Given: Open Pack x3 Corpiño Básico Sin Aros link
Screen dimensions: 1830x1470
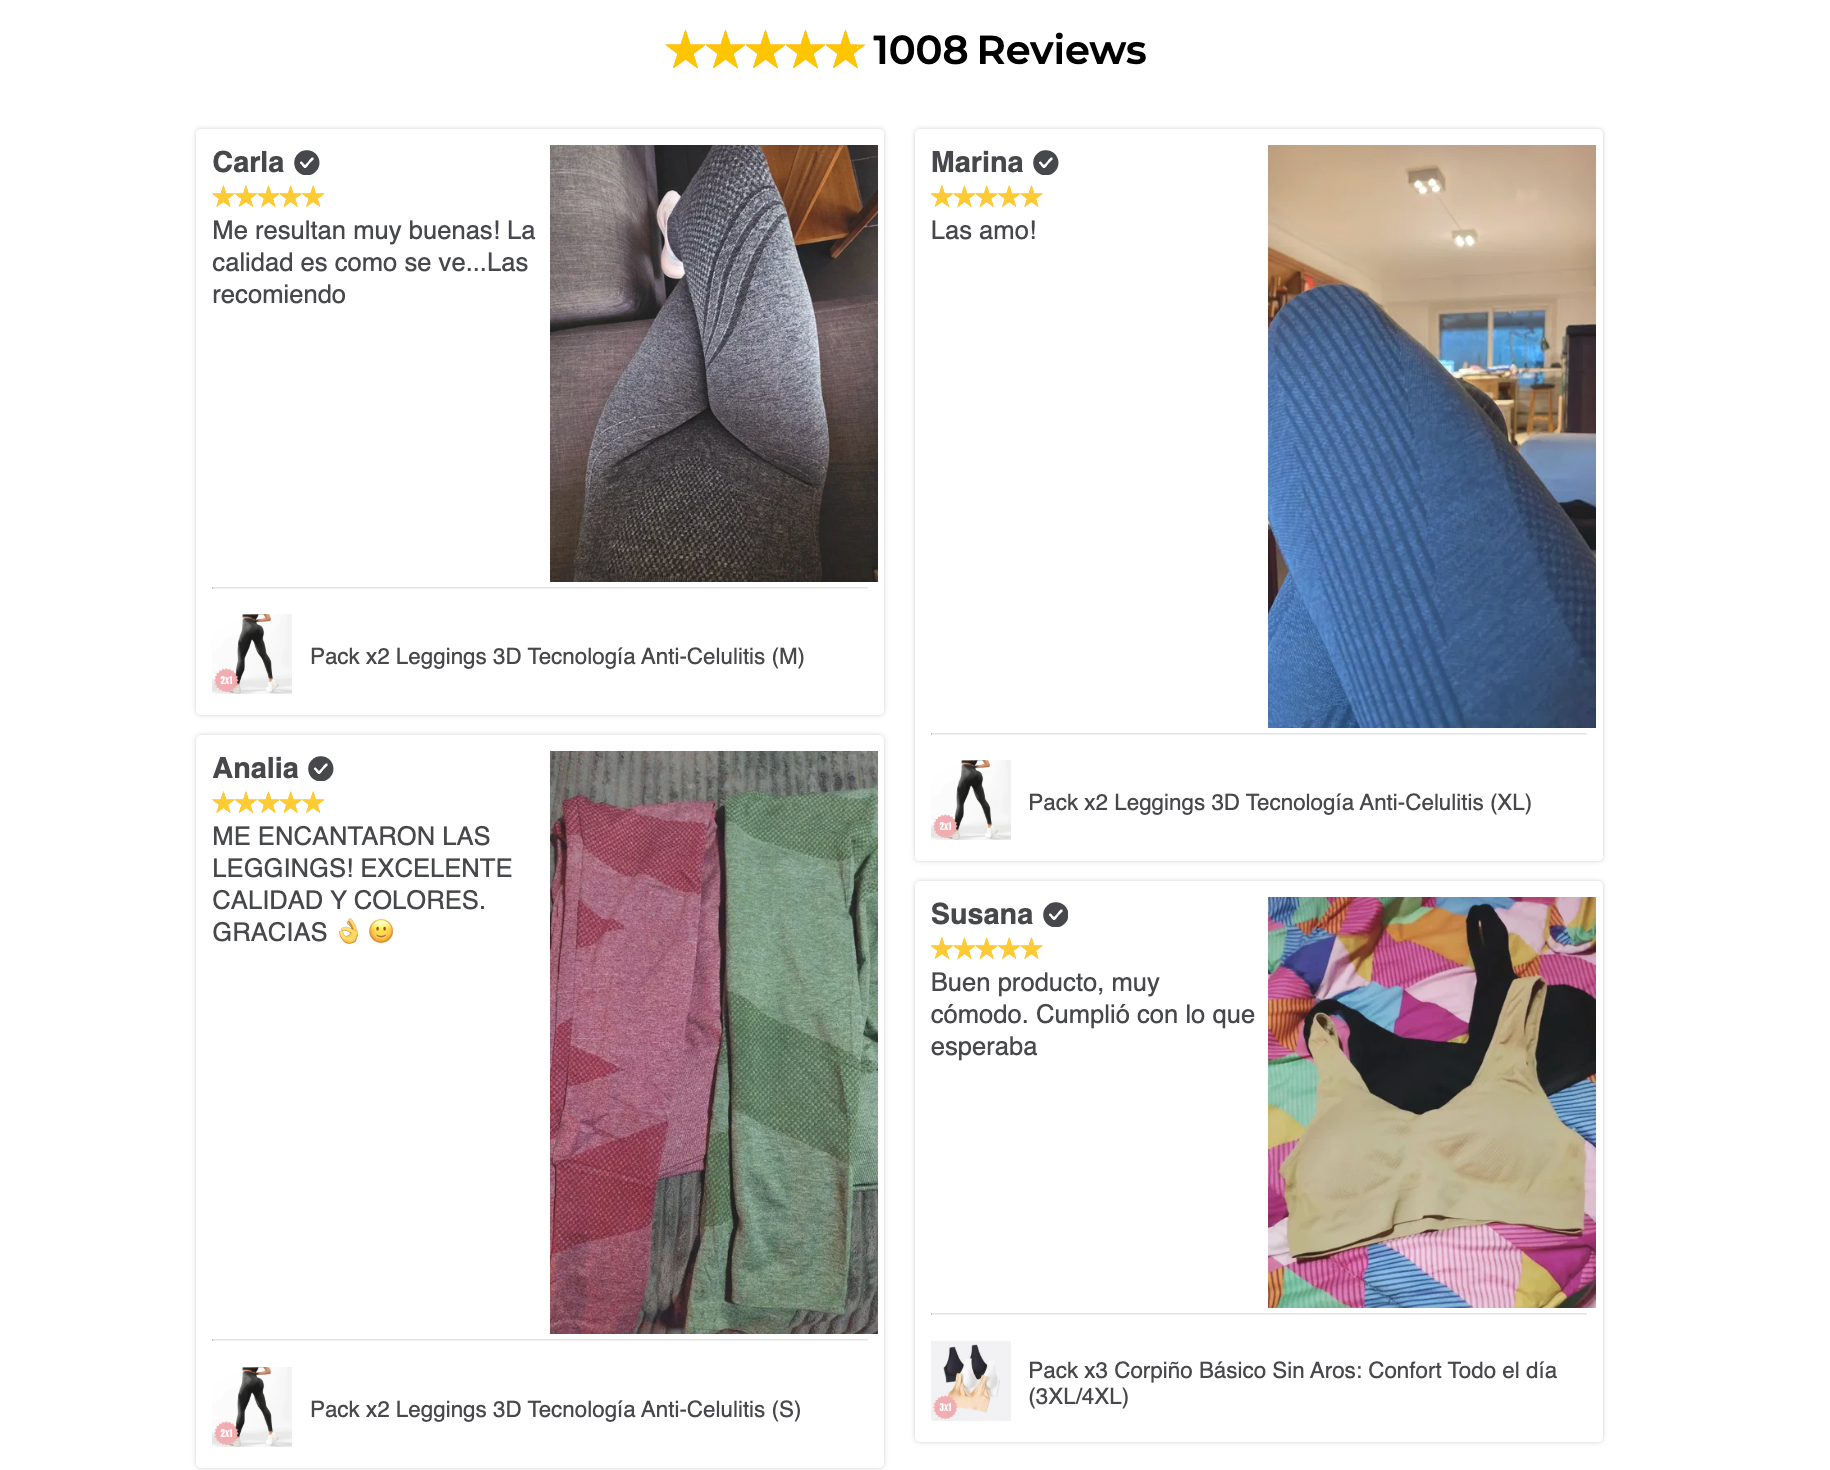Looking at the screenshot, I should pos(1292,1383).
